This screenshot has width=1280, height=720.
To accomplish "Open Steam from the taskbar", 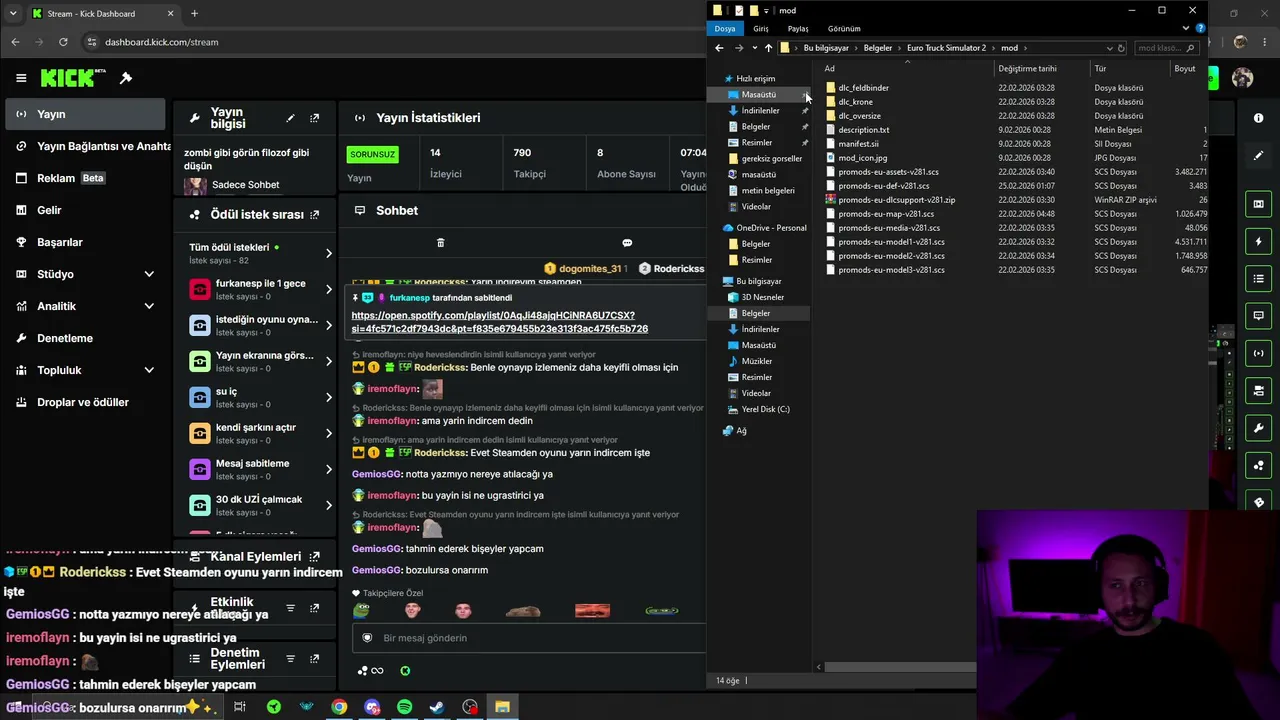I will (437, 707).
